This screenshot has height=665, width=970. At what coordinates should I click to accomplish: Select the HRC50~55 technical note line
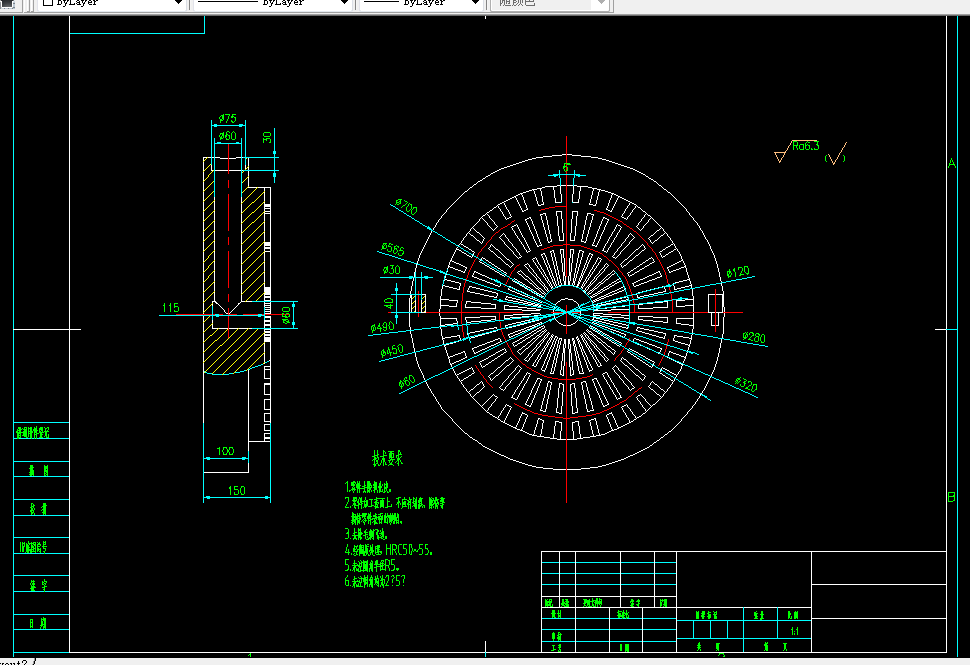pos(388,550)
